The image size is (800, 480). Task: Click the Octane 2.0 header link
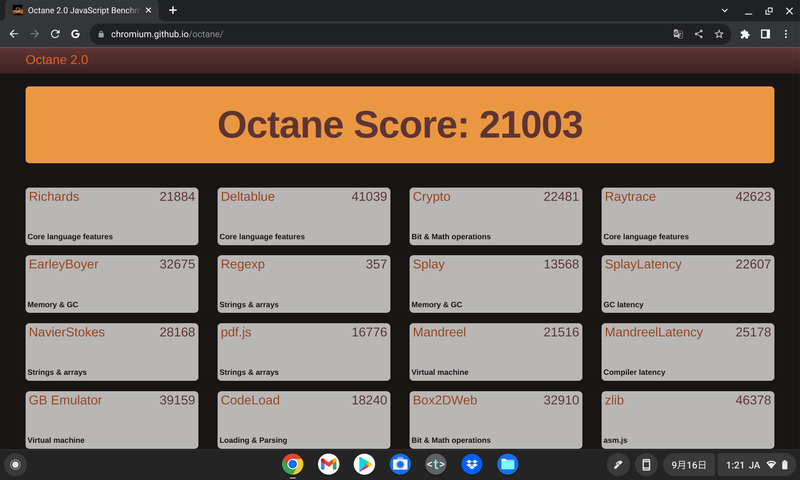point(57,60)
